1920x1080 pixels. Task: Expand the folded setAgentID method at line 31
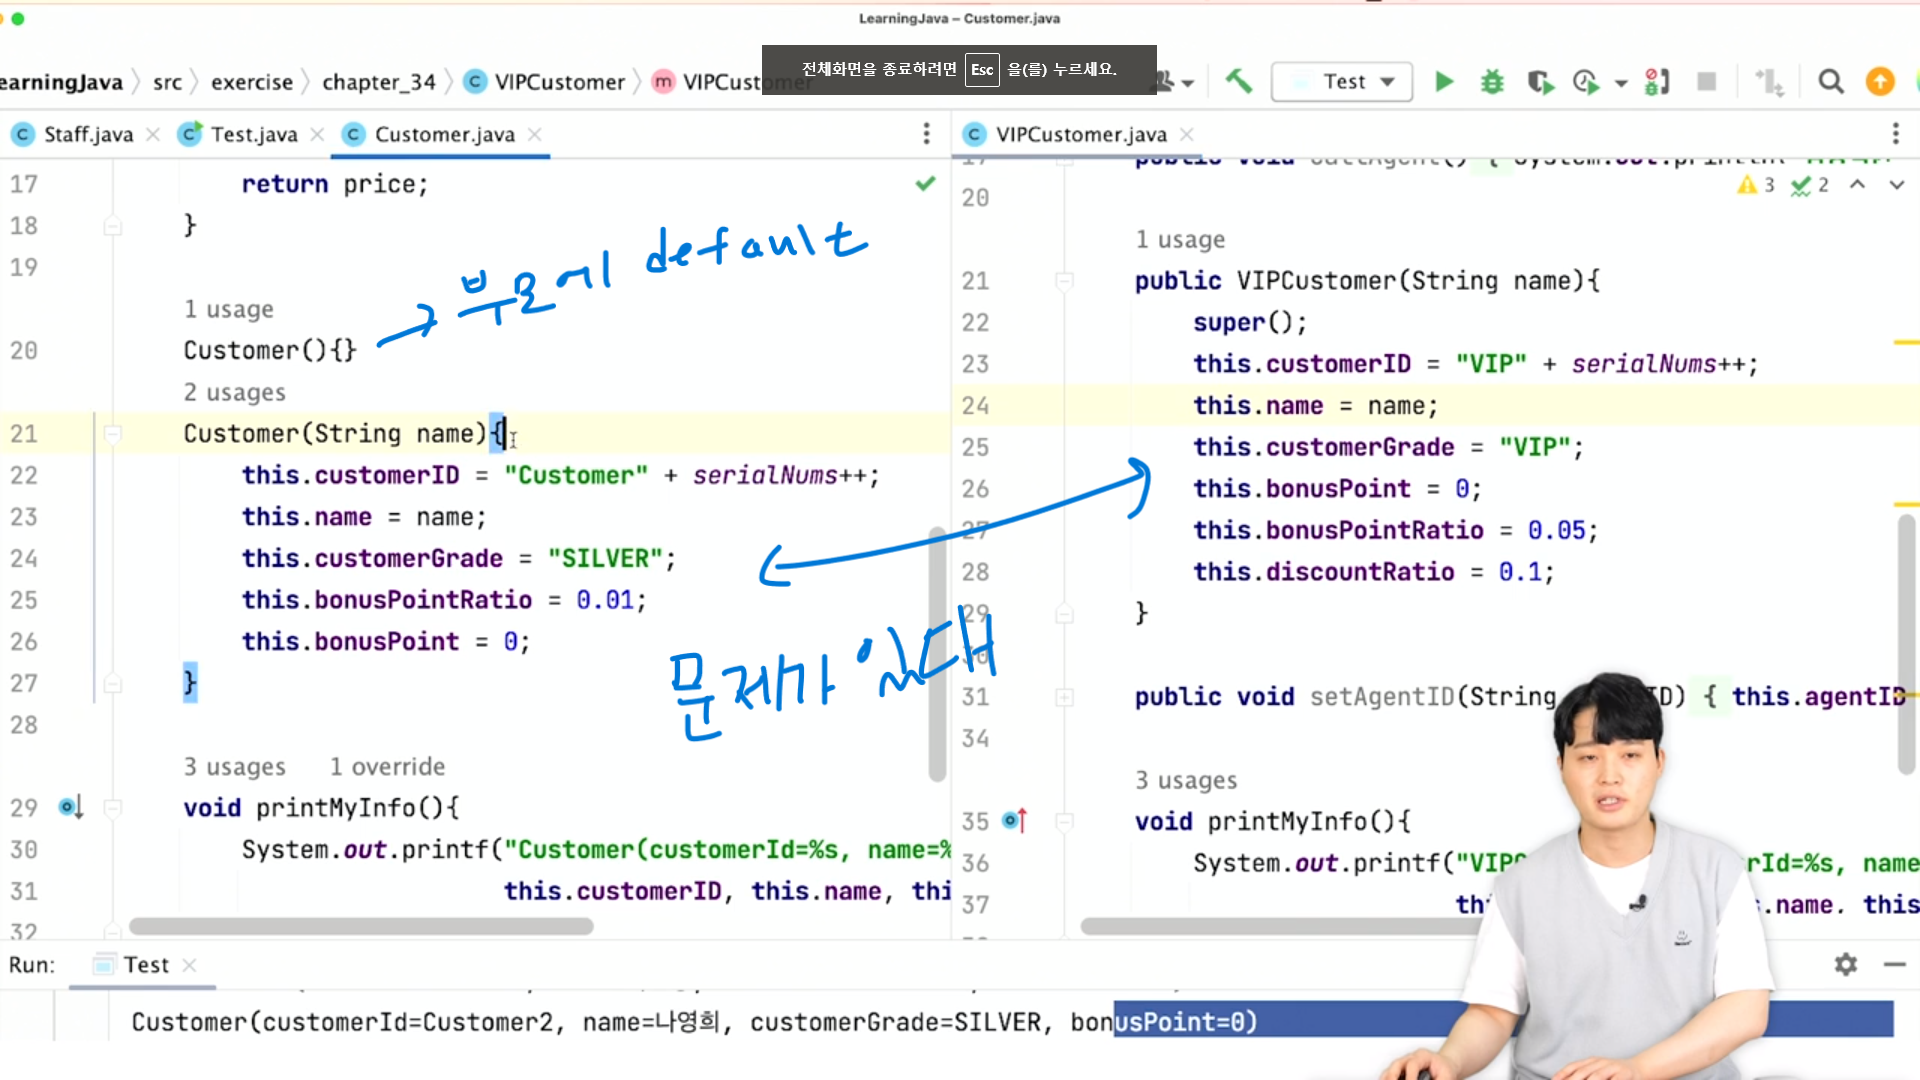(x=1064, y=697)
